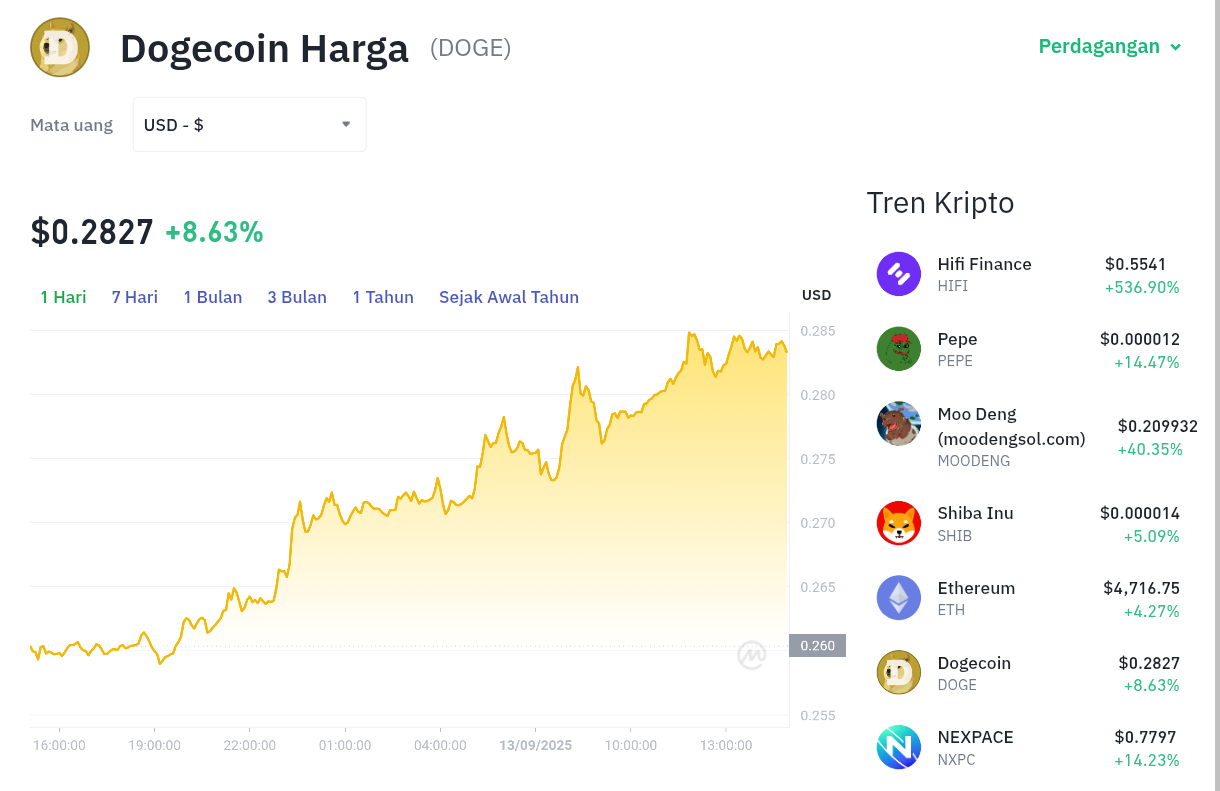Open the Moo Deng hippo icon

[x=899, y=424]
